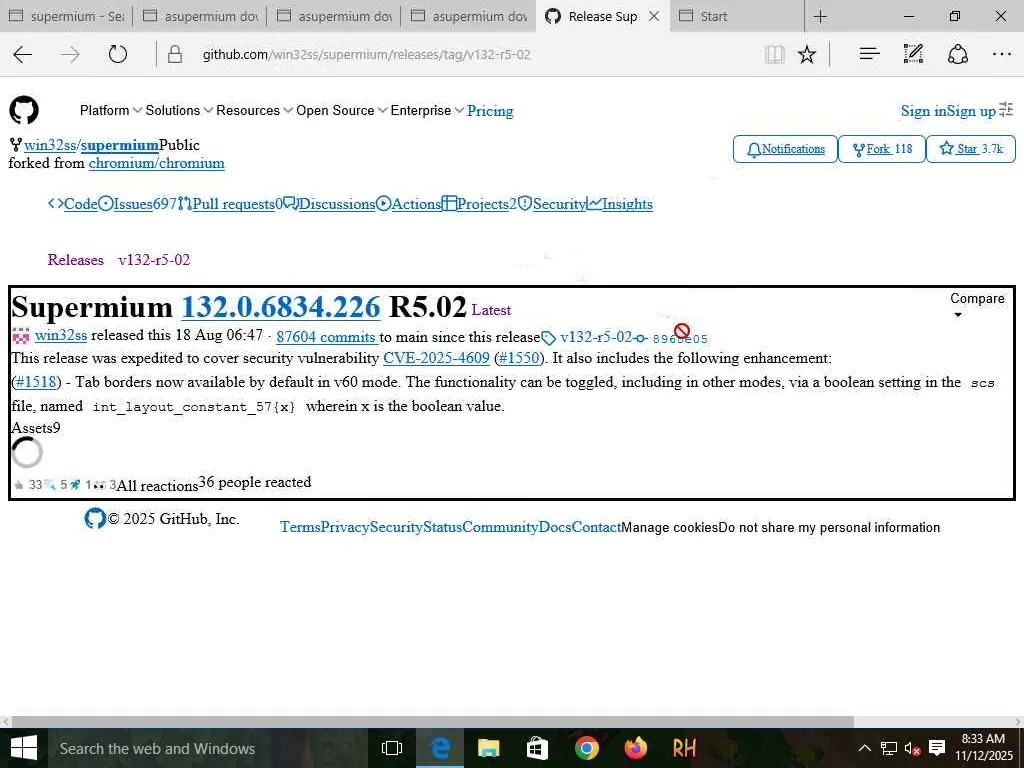
Task: Launch Firefox from taskbar
Action: (635, 748)
